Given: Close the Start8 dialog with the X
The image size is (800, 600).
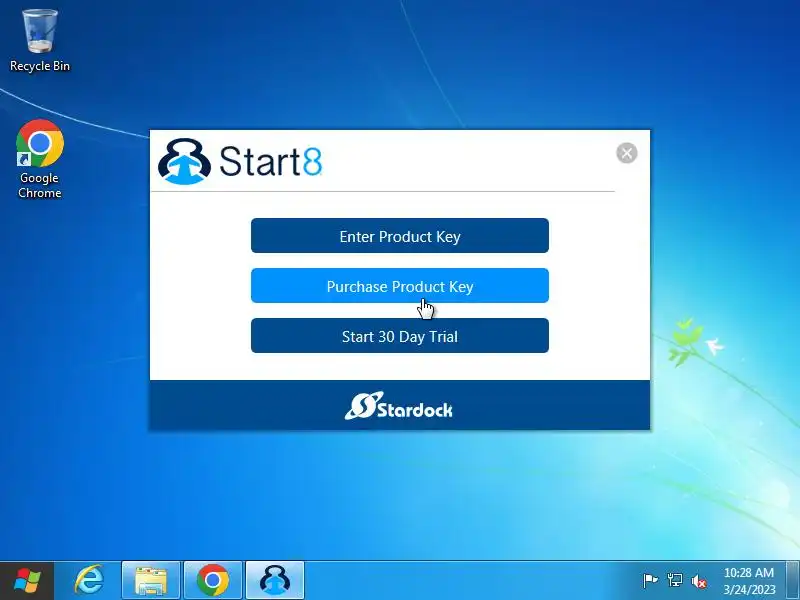Looking at the screenshot, I should click(627, 153).
